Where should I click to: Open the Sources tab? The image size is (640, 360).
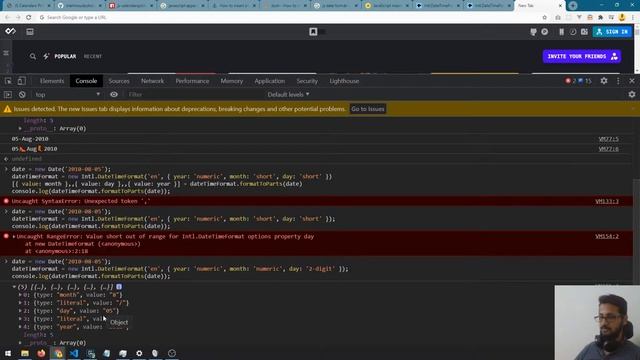pyautogui.click(x=119, y=81)
